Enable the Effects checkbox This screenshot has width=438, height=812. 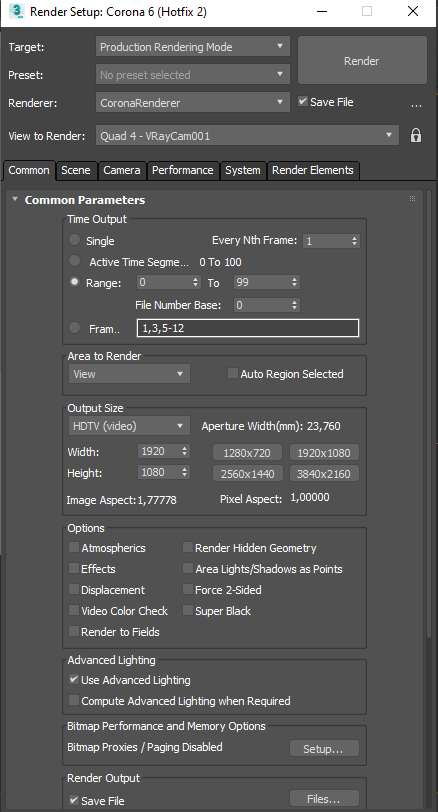74,568
